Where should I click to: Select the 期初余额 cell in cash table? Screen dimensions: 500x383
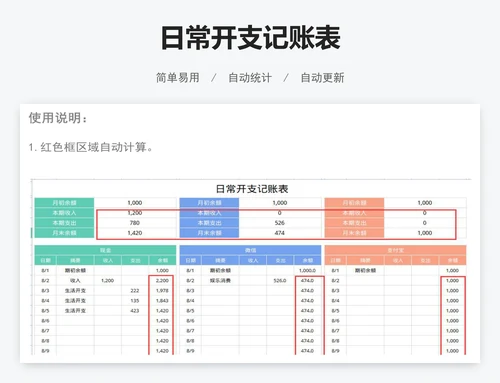pos(75,270)
